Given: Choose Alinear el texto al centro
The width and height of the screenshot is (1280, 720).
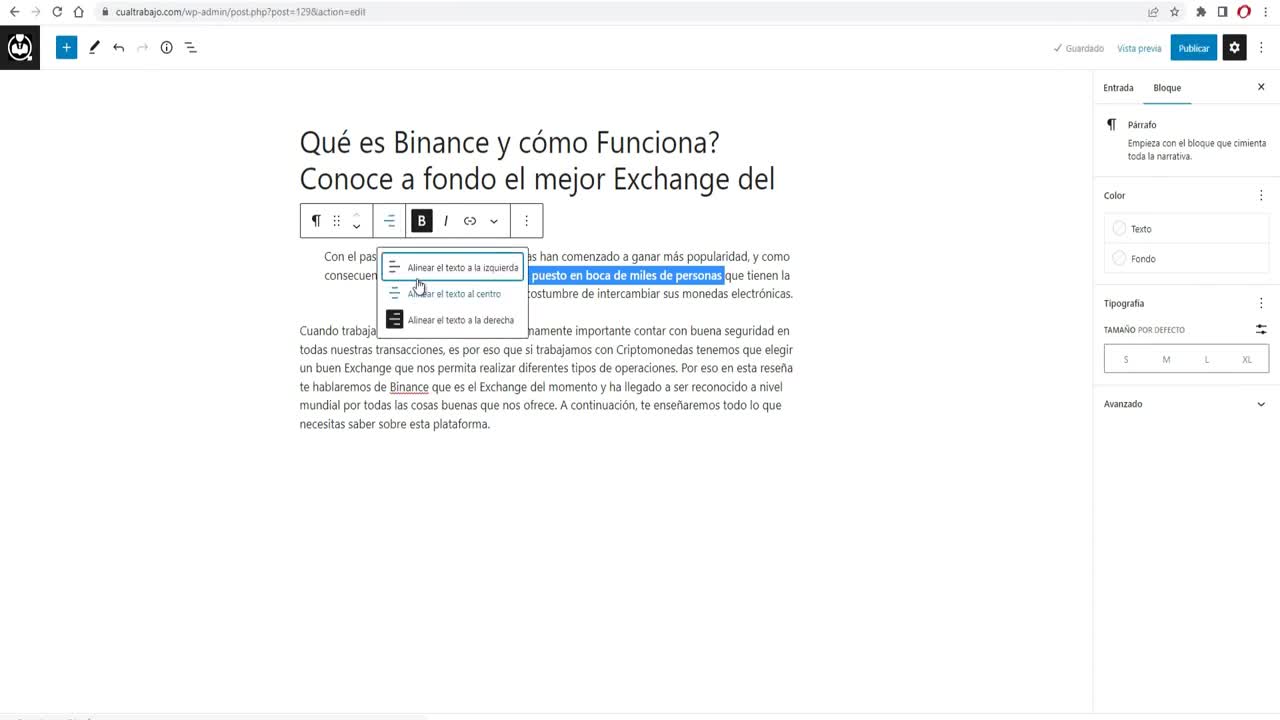Looking at the screenshot, I should (x=452, y=294).
